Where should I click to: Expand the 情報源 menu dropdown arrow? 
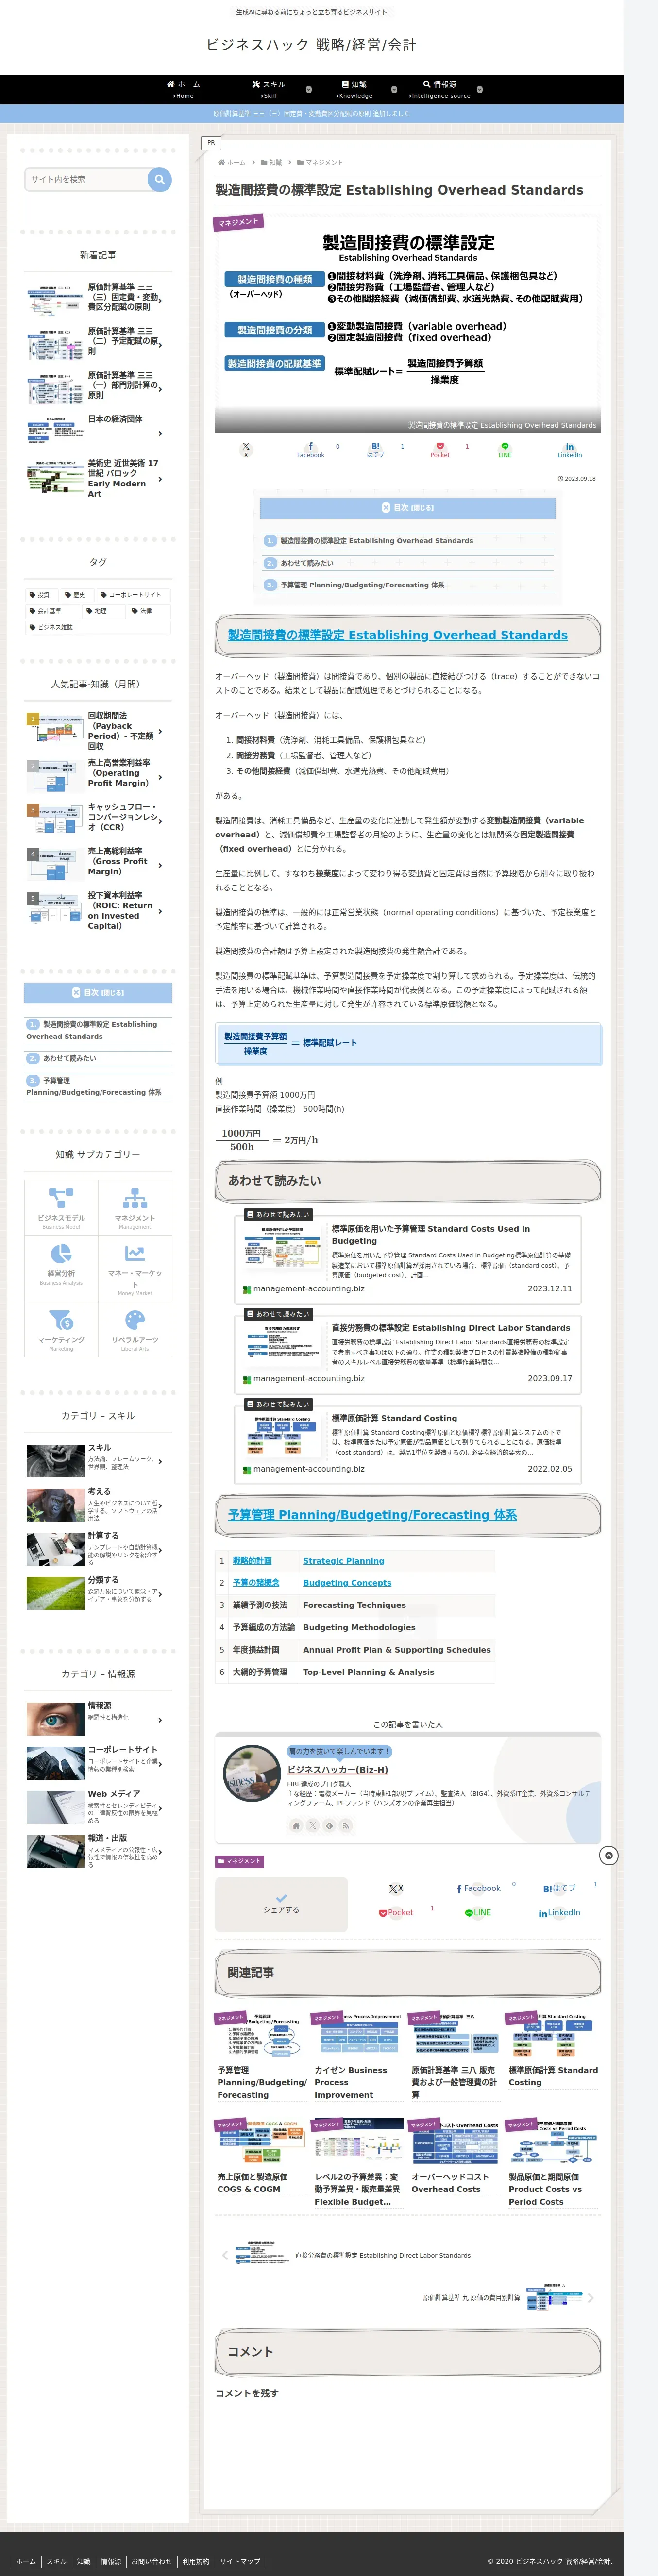[480, 89]
